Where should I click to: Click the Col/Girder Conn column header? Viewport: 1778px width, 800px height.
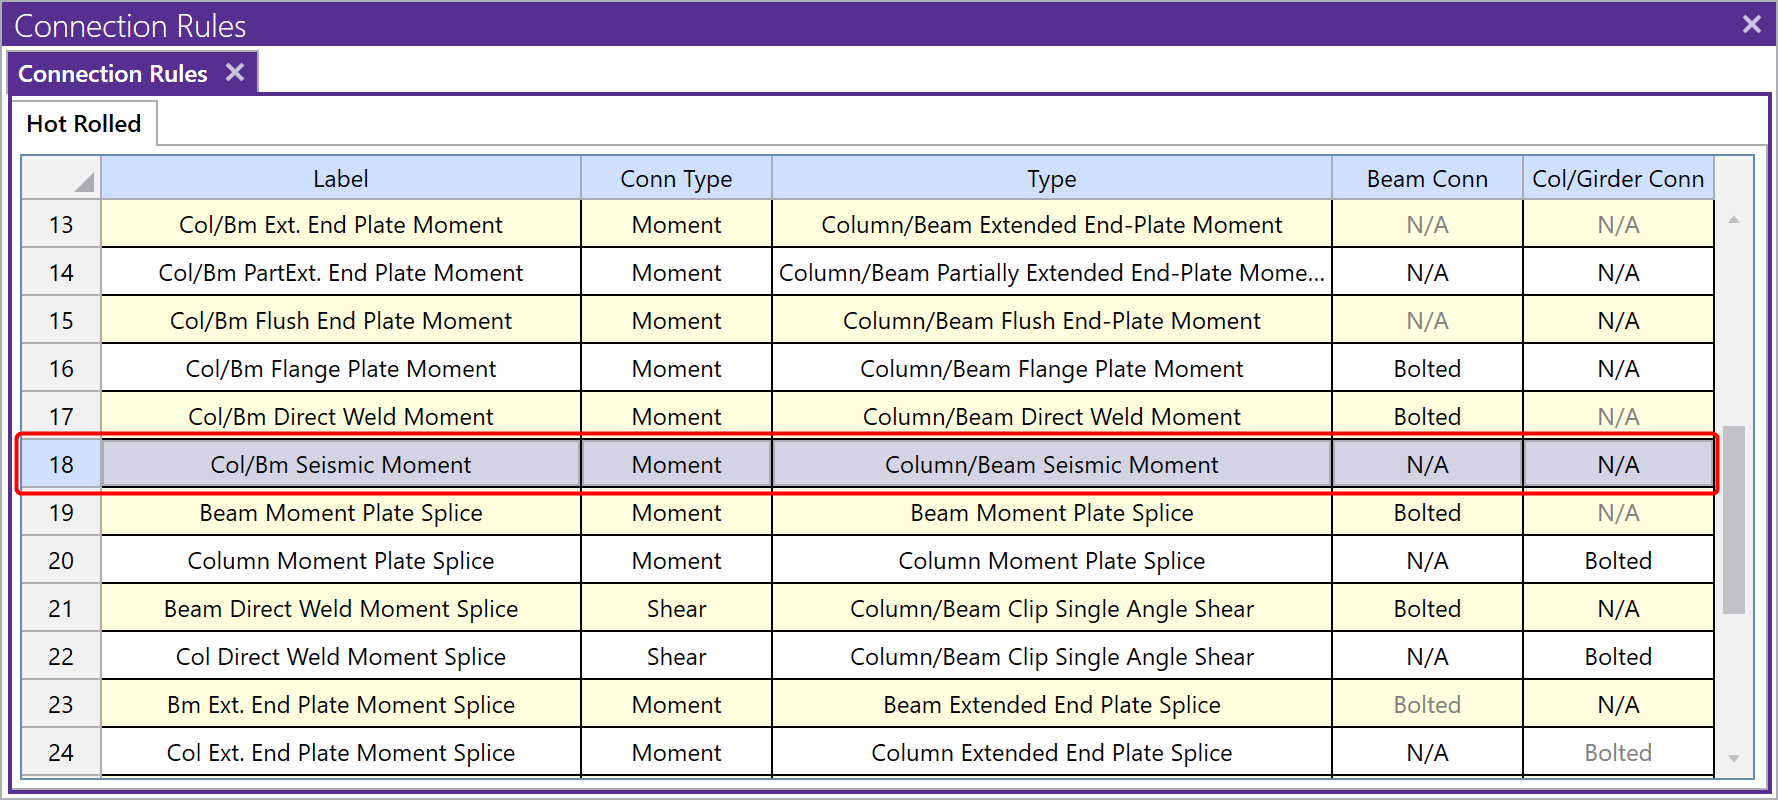point(1618,179)
